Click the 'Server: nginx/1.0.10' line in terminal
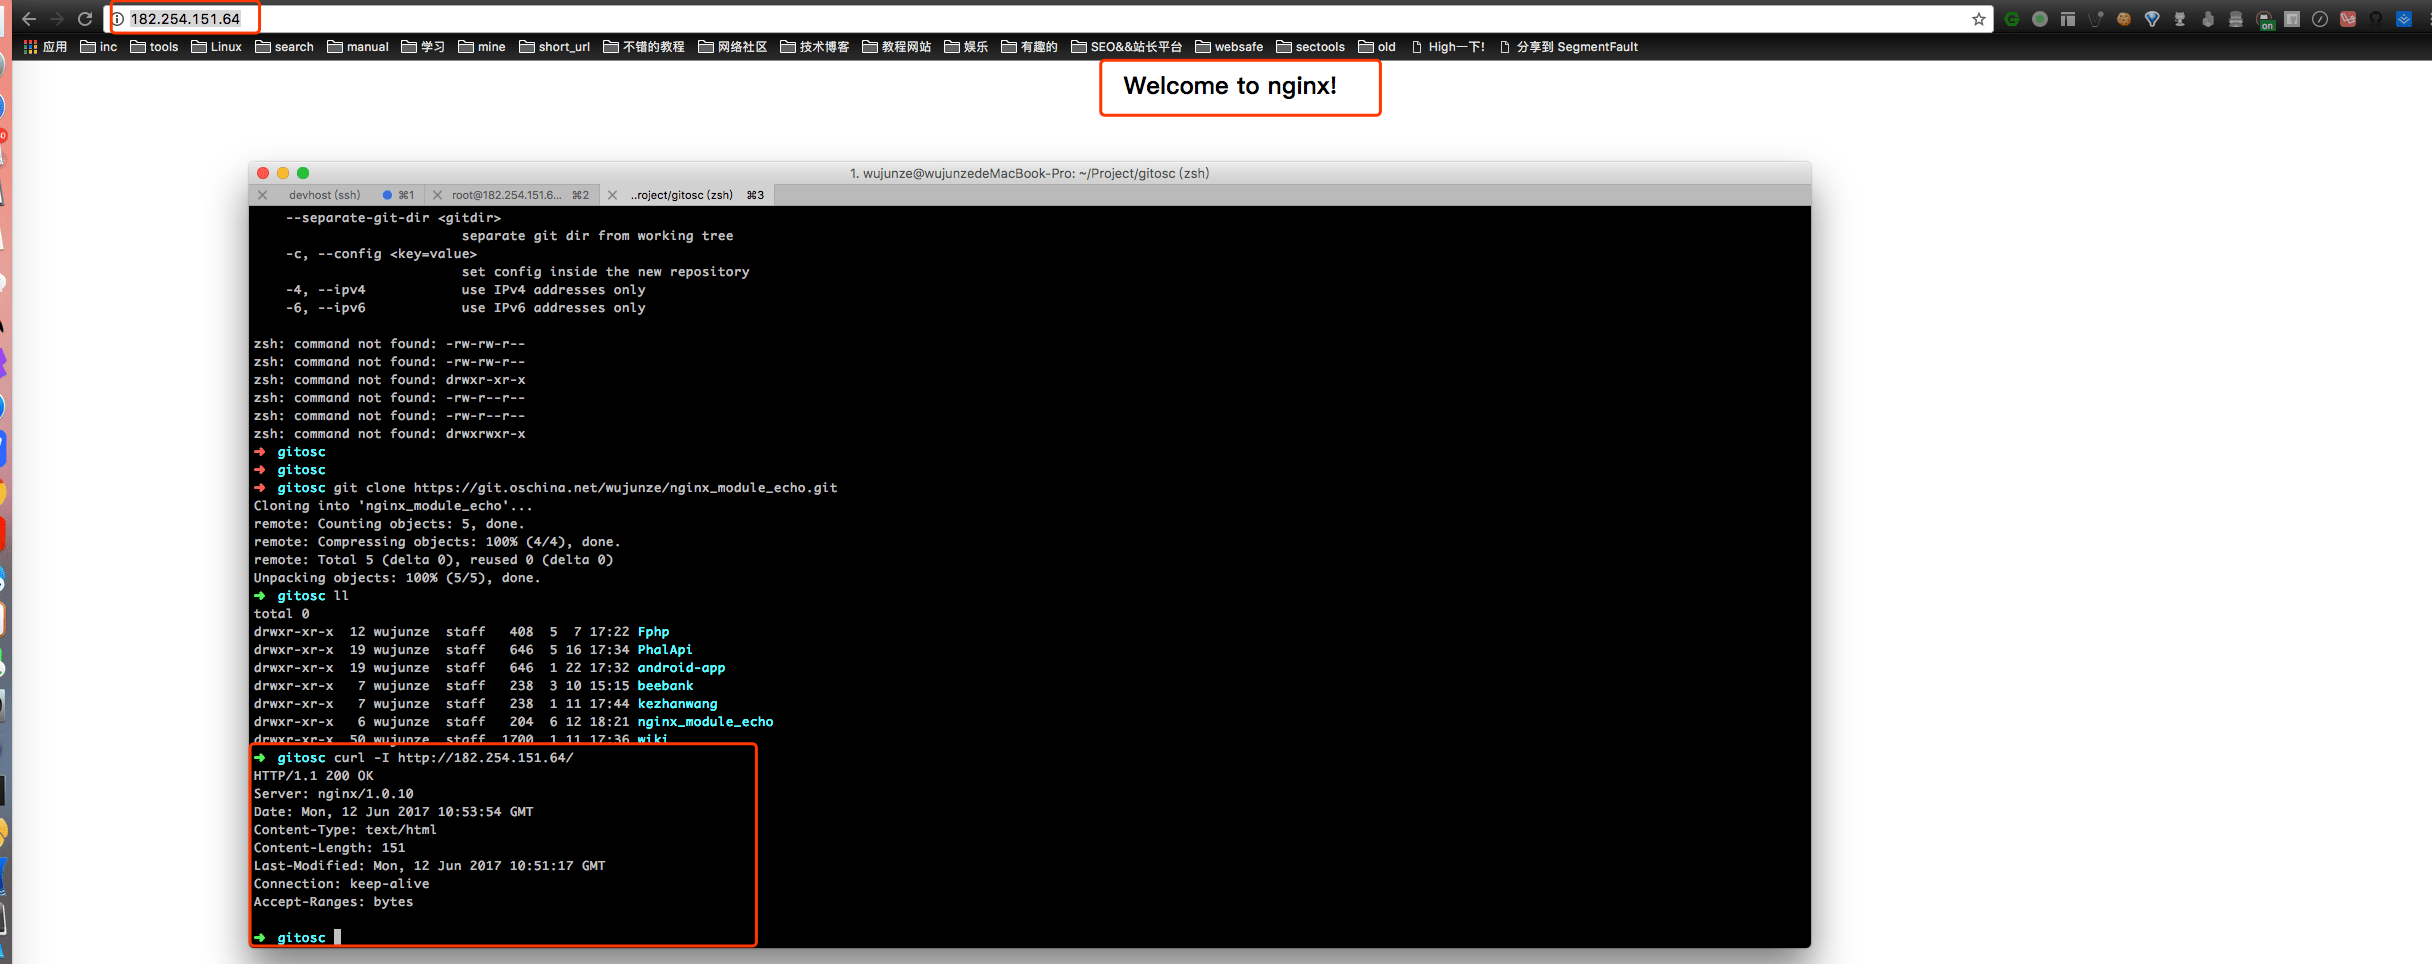Image resolution: width=2432 pixels, height=964 pixels. point(334,794)
